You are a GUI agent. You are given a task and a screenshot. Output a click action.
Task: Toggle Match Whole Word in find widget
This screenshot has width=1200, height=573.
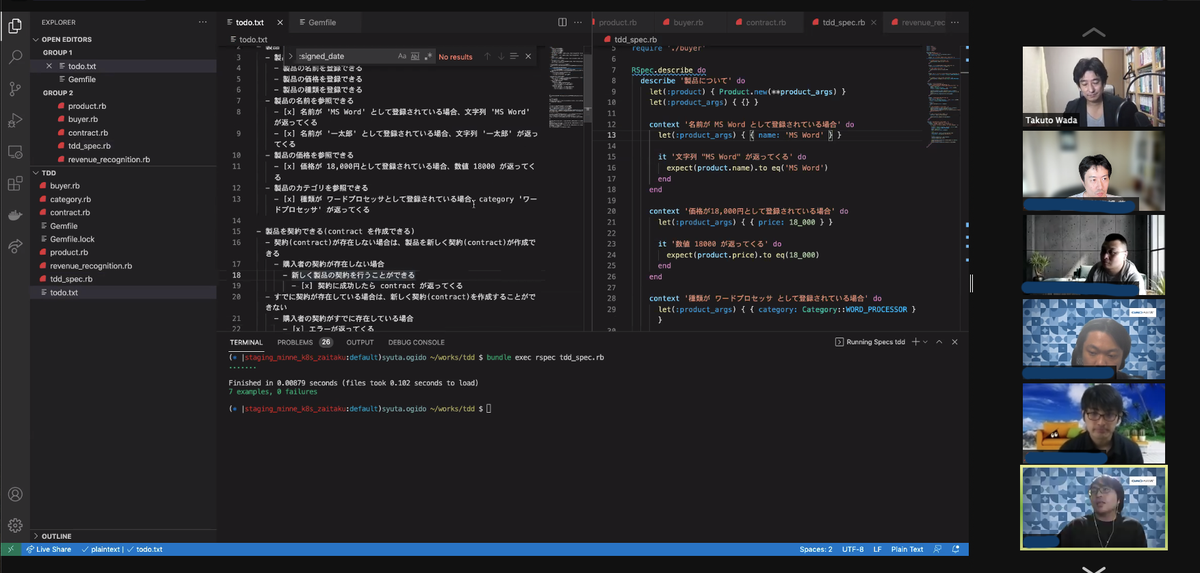tap(416, 57)
